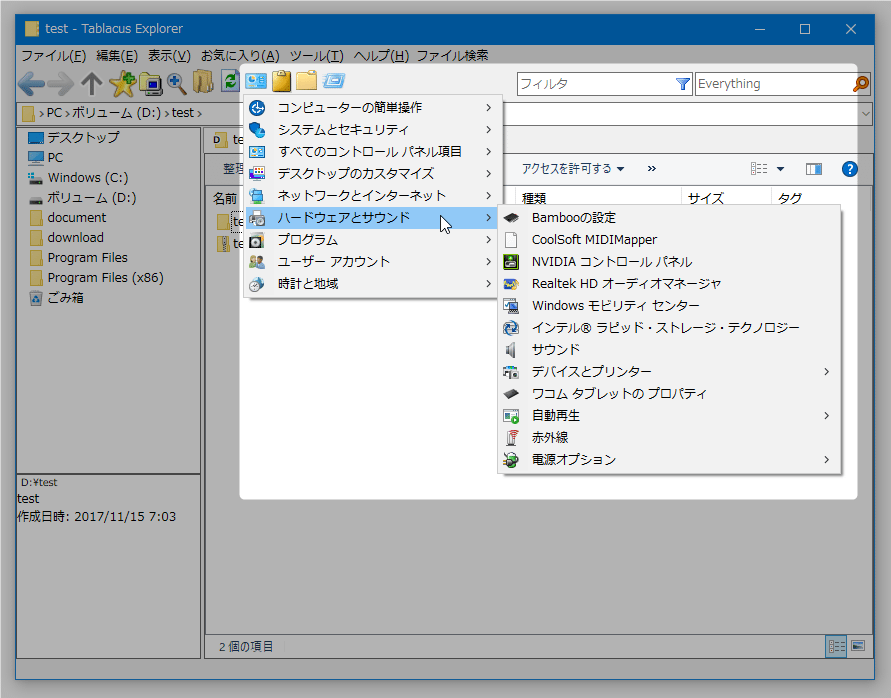Open the お気に入り(A) menu
This screenshot has width=891, height=698.
tap(240, 56)
